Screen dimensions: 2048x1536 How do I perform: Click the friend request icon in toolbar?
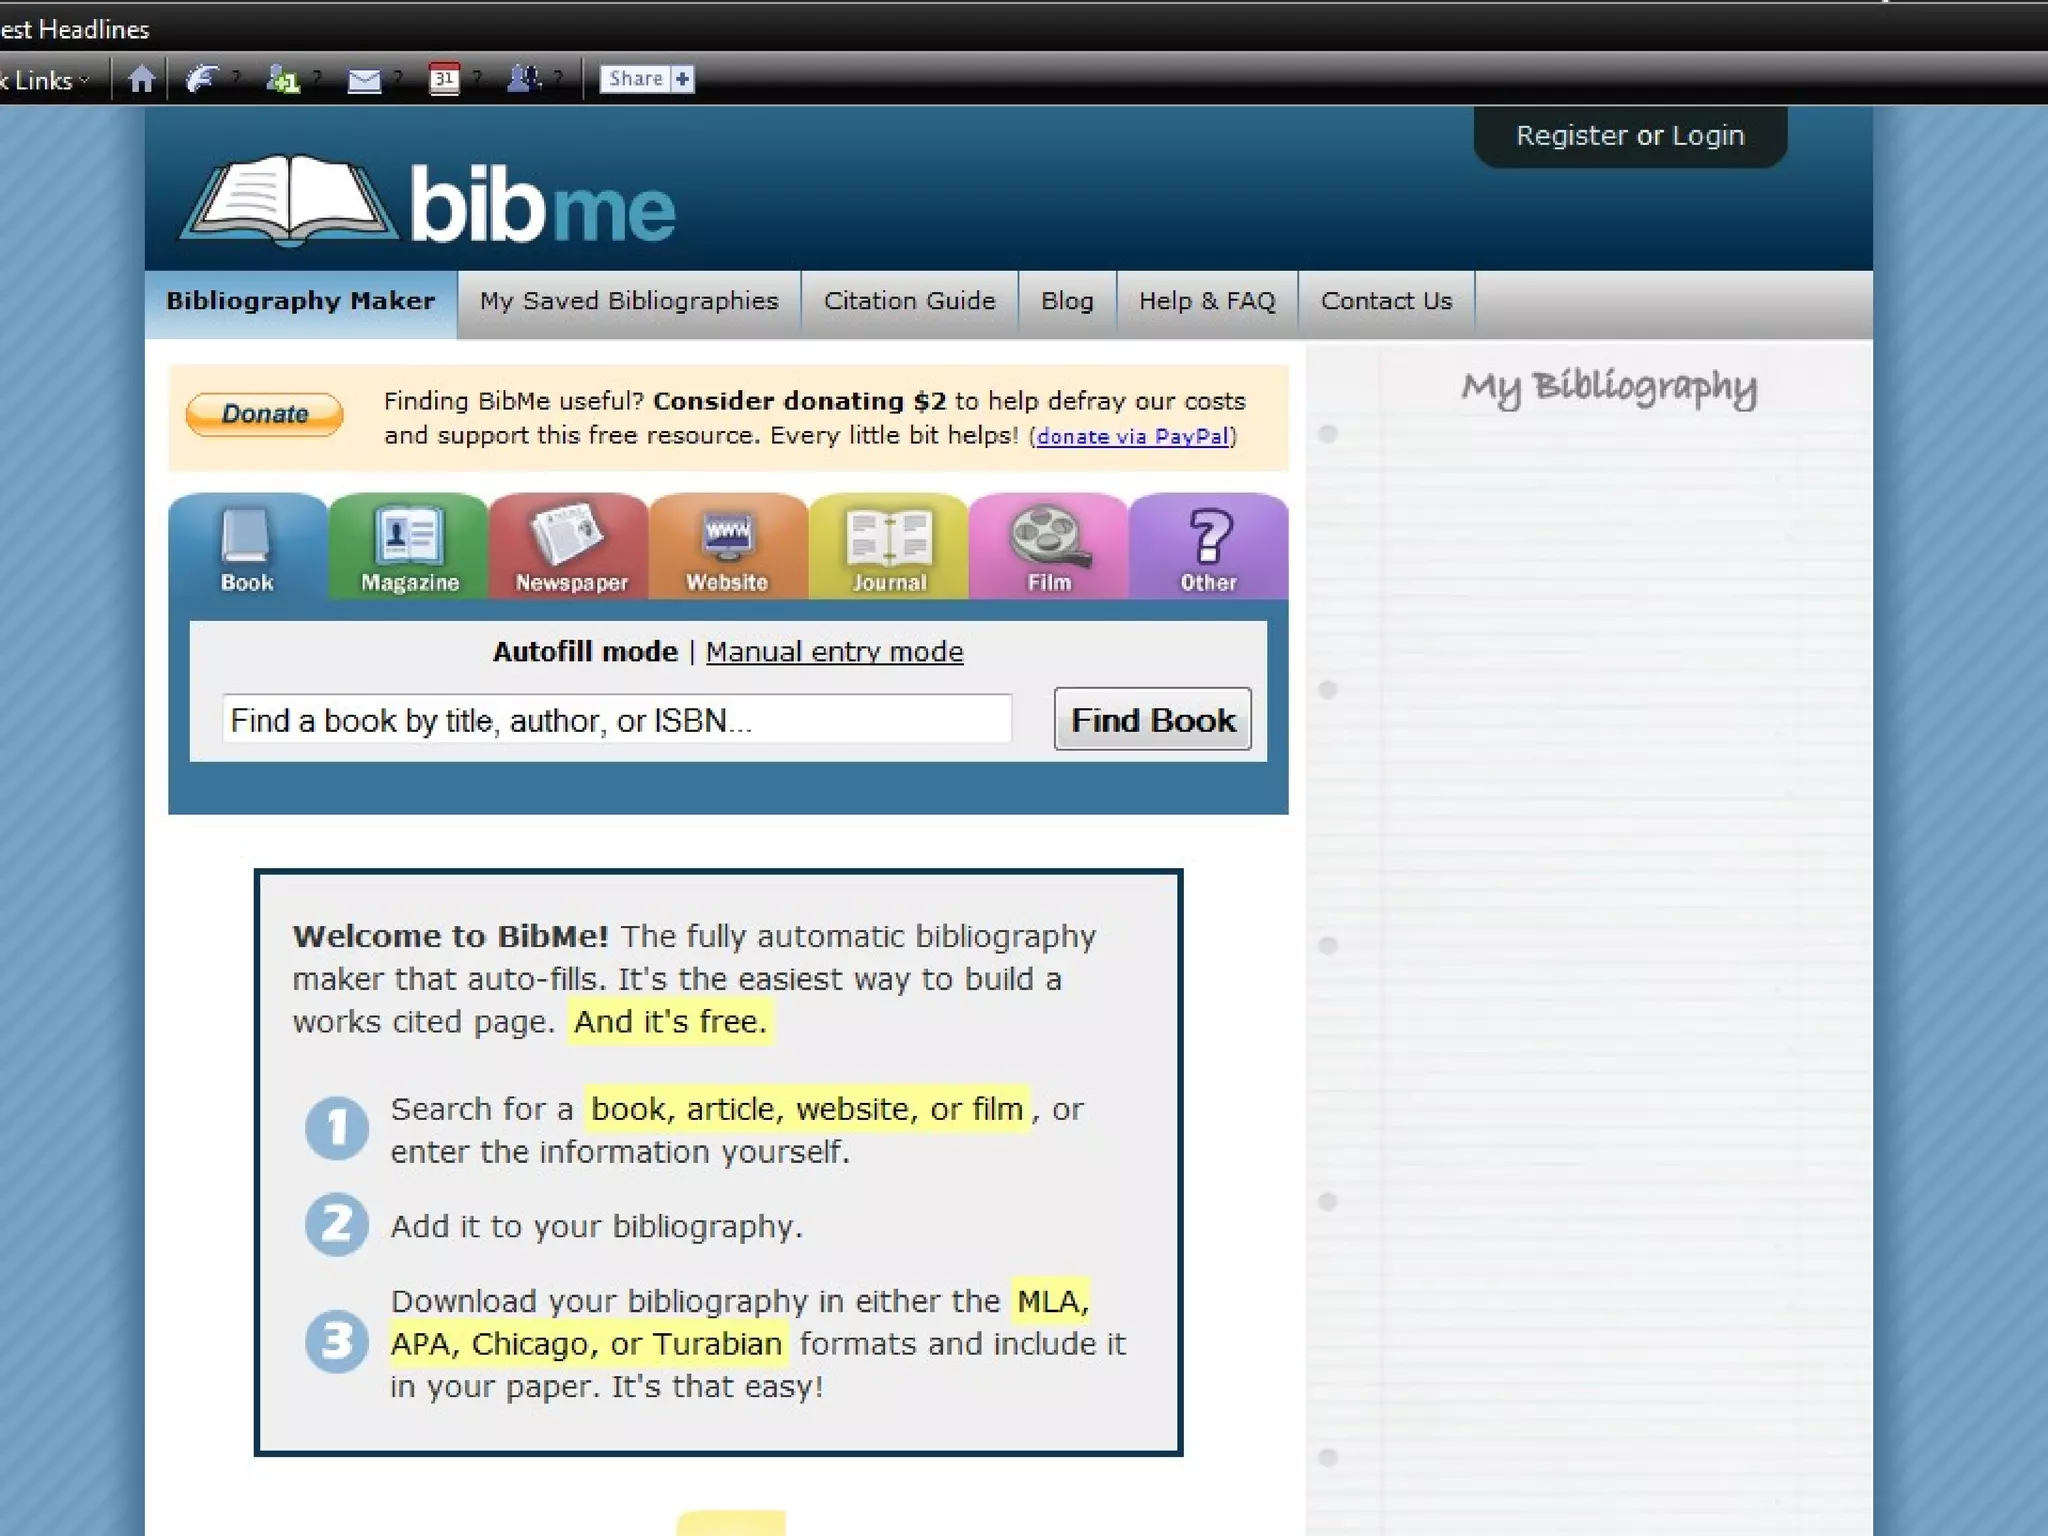point(283,79)
